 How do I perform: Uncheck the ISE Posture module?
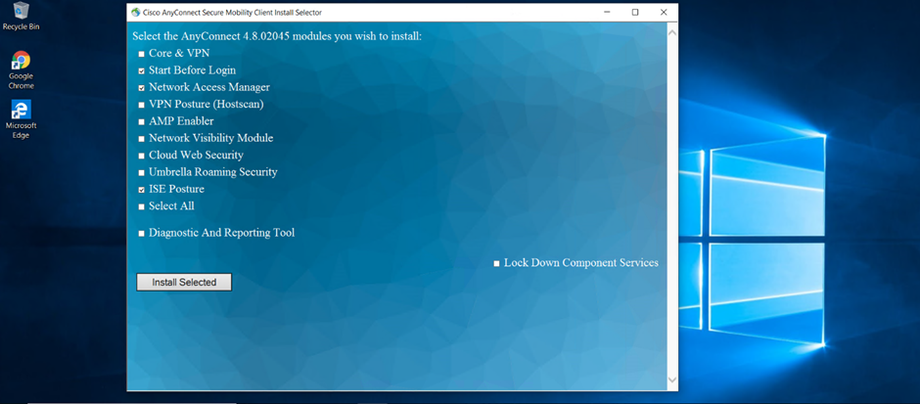141,190
